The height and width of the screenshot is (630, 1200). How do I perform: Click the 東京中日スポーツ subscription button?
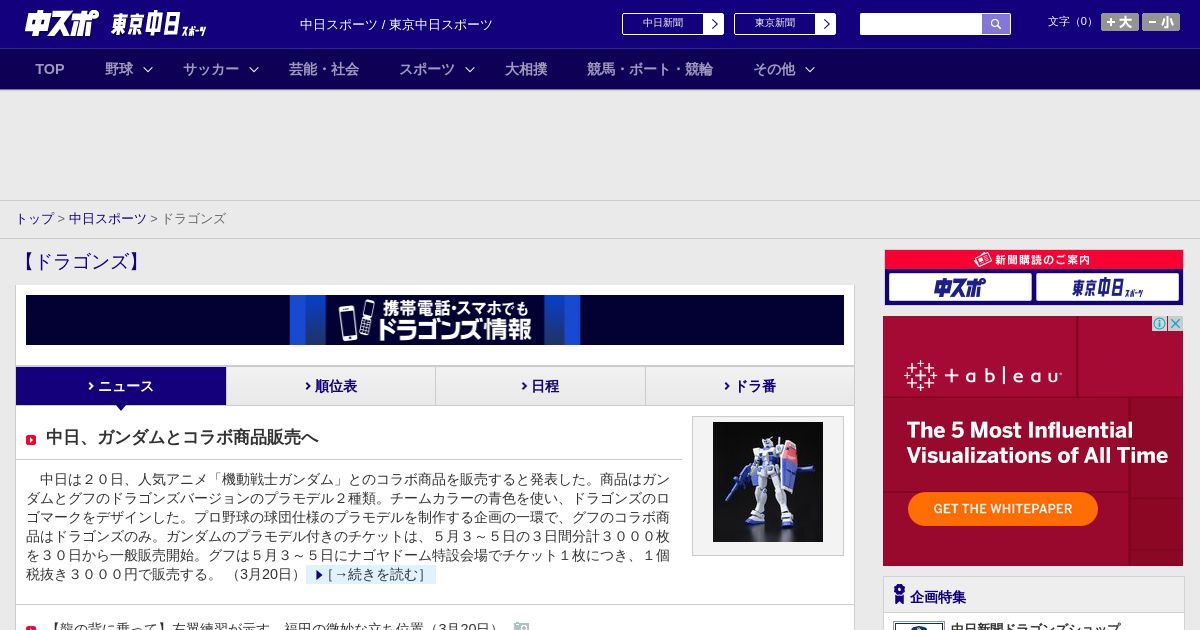pyautogui.click(x=1108, y=288)
